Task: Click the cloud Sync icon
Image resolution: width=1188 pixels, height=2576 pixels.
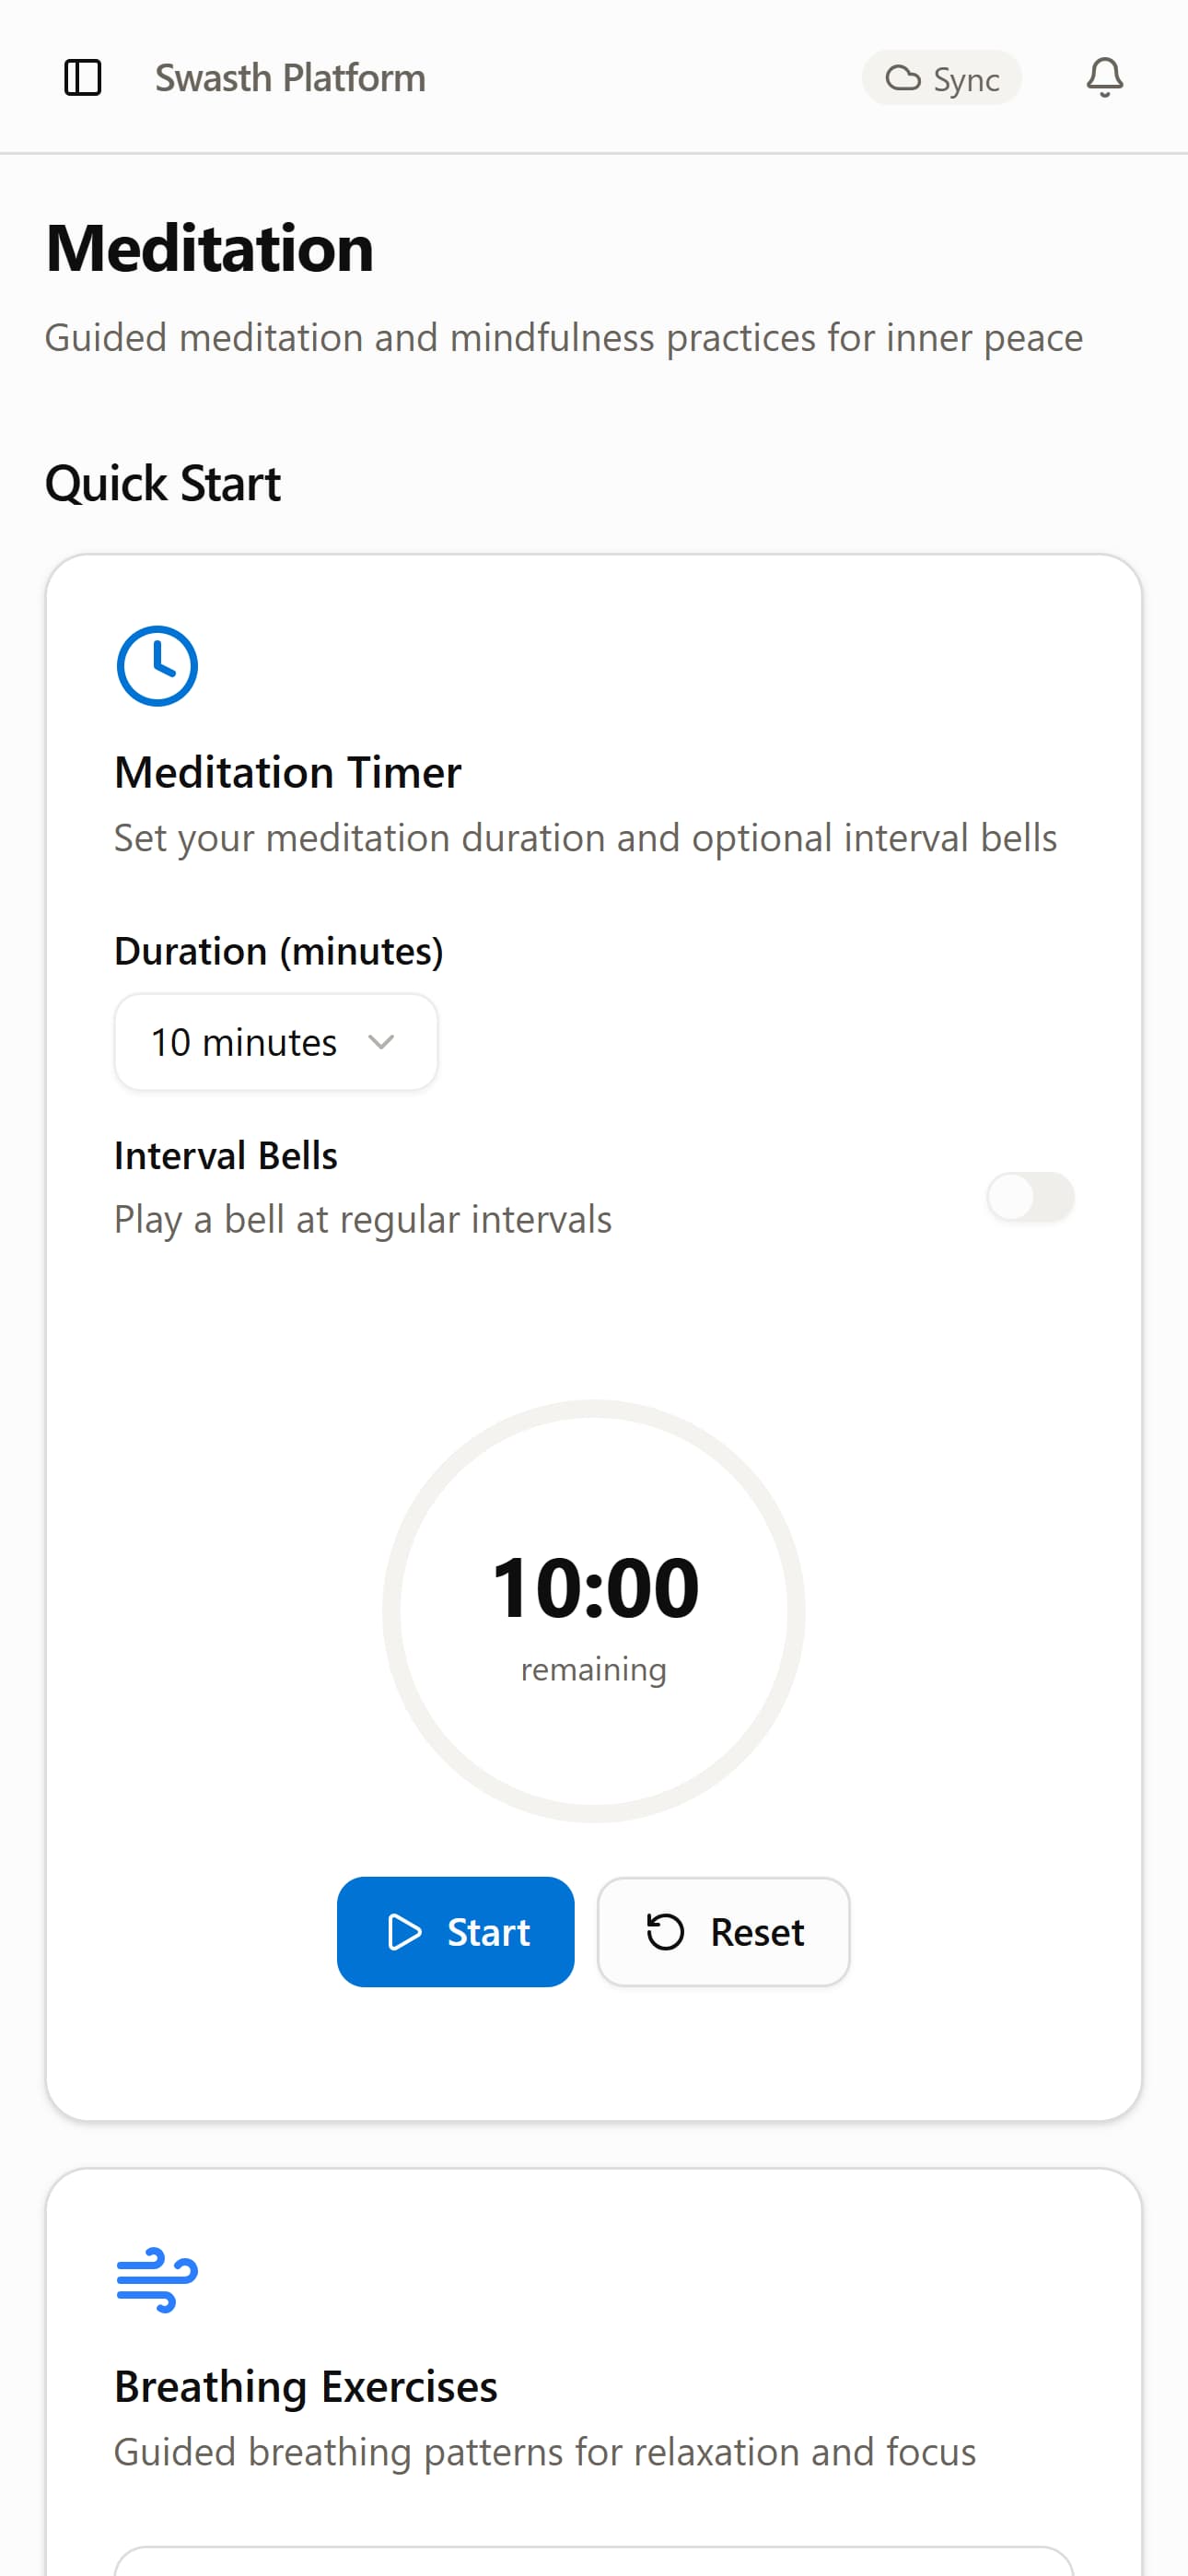Action: point(903,77)
